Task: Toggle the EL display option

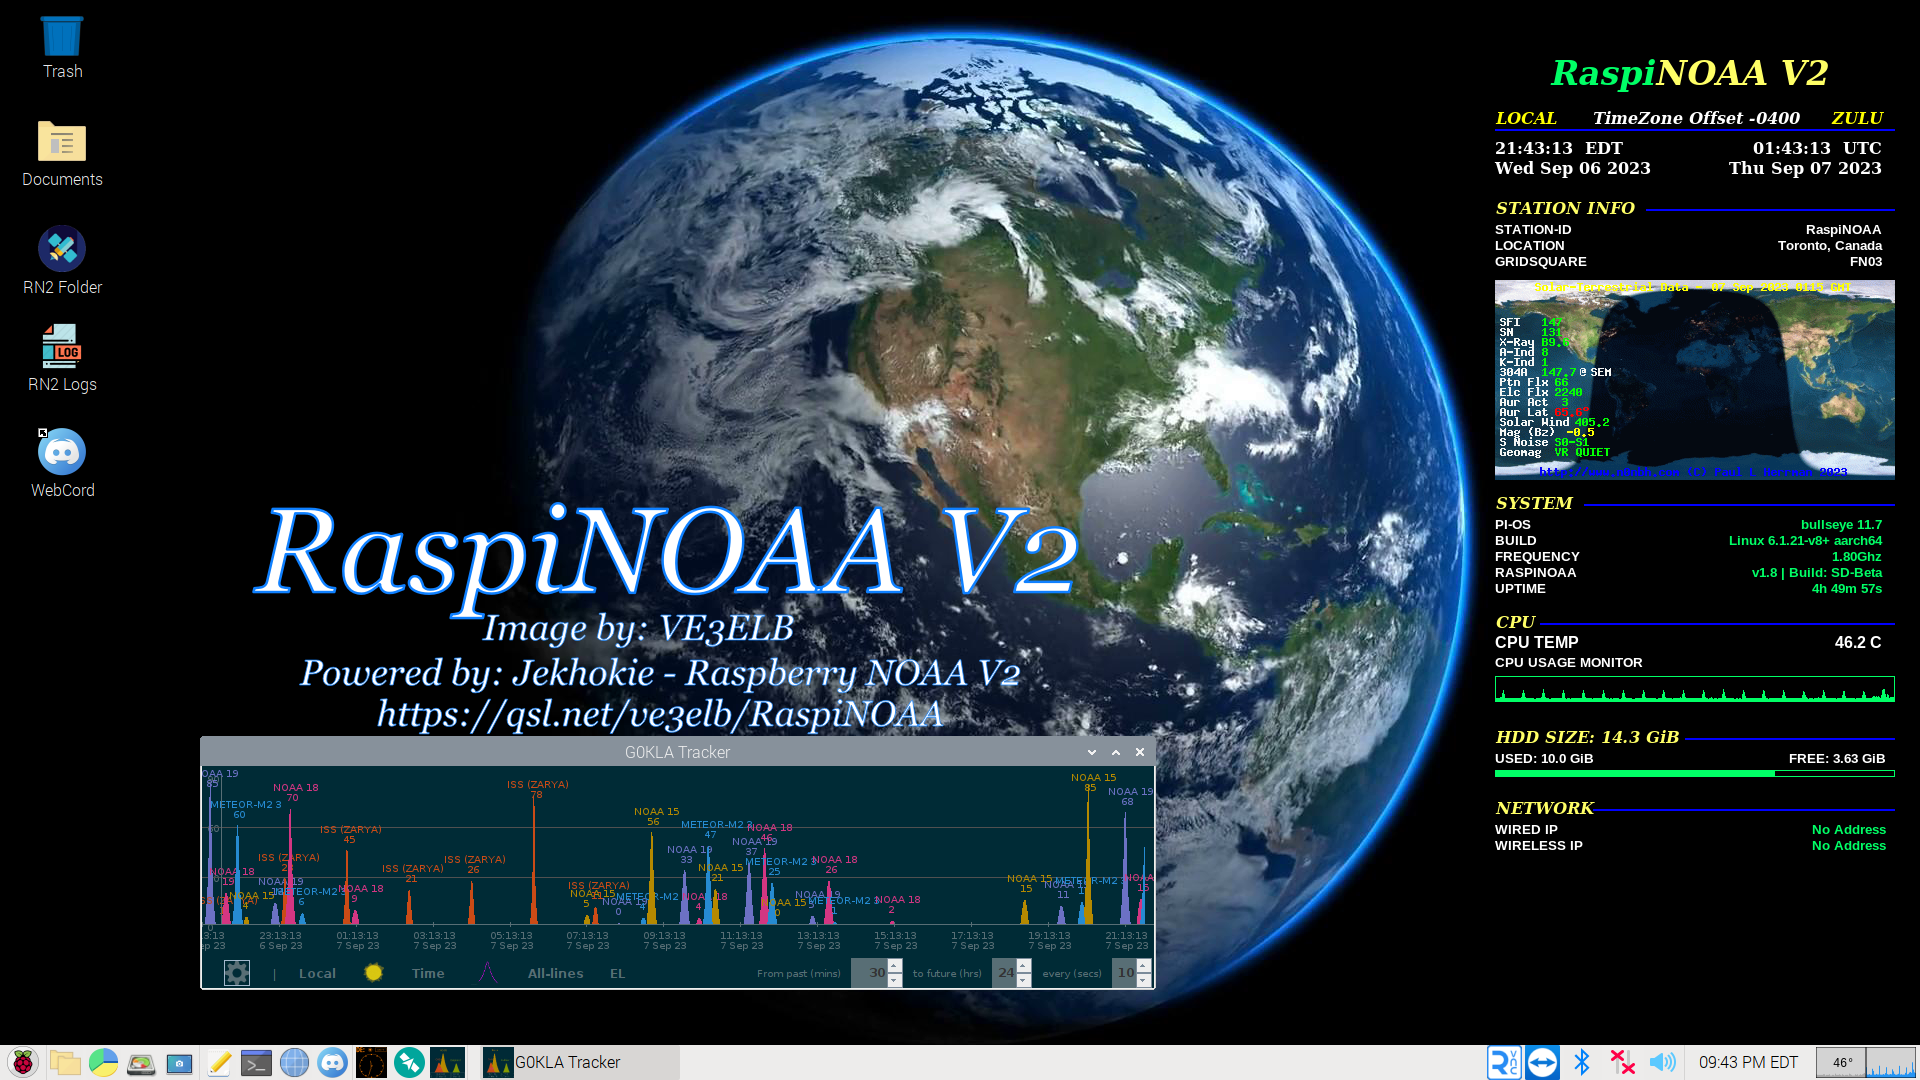Action: pos(617,974)
